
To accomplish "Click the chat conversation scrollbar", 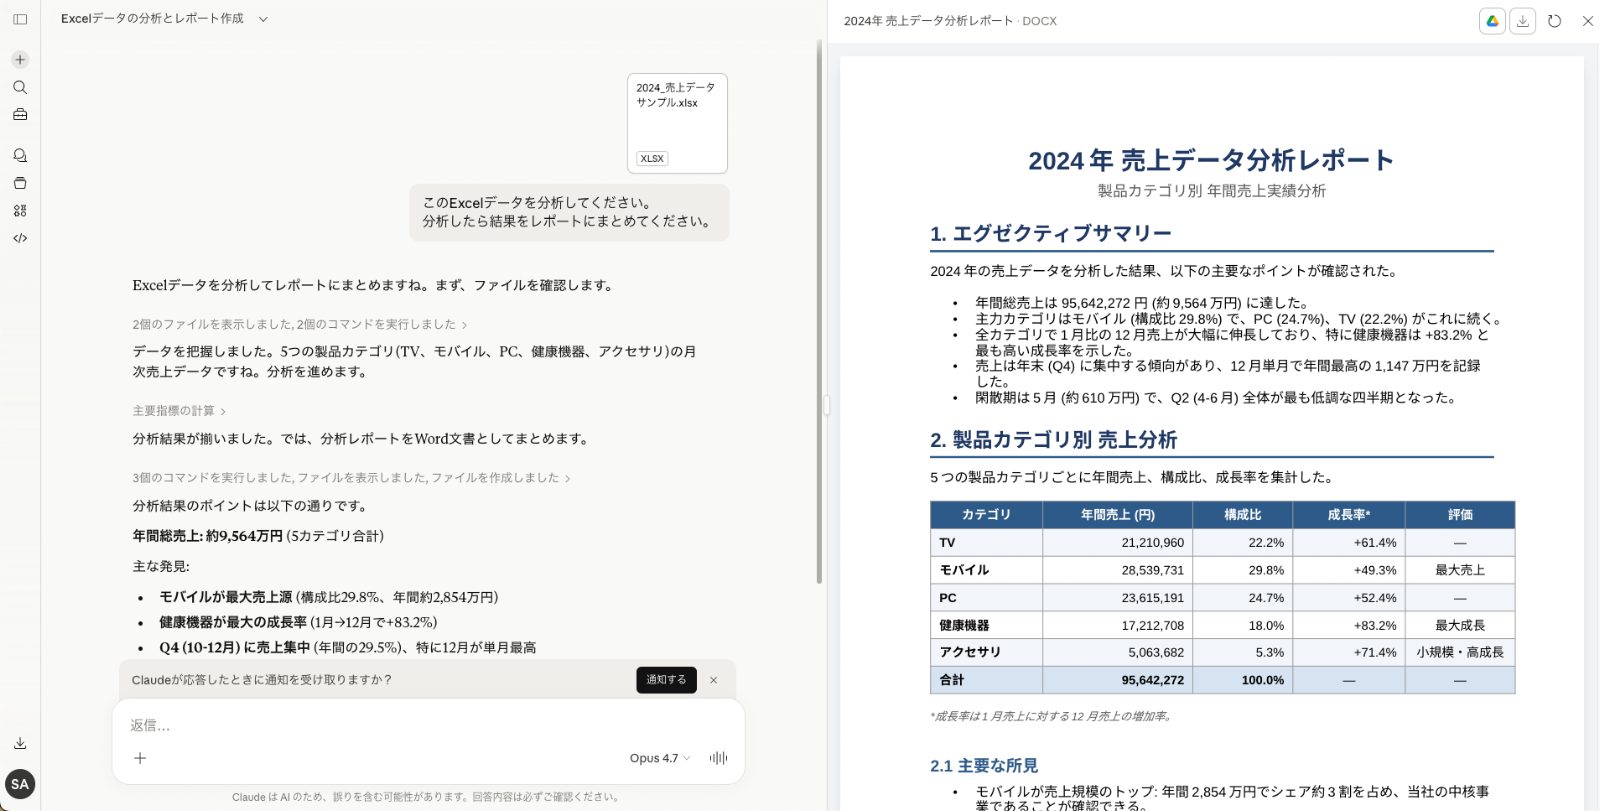I will [x=819, y=310].
